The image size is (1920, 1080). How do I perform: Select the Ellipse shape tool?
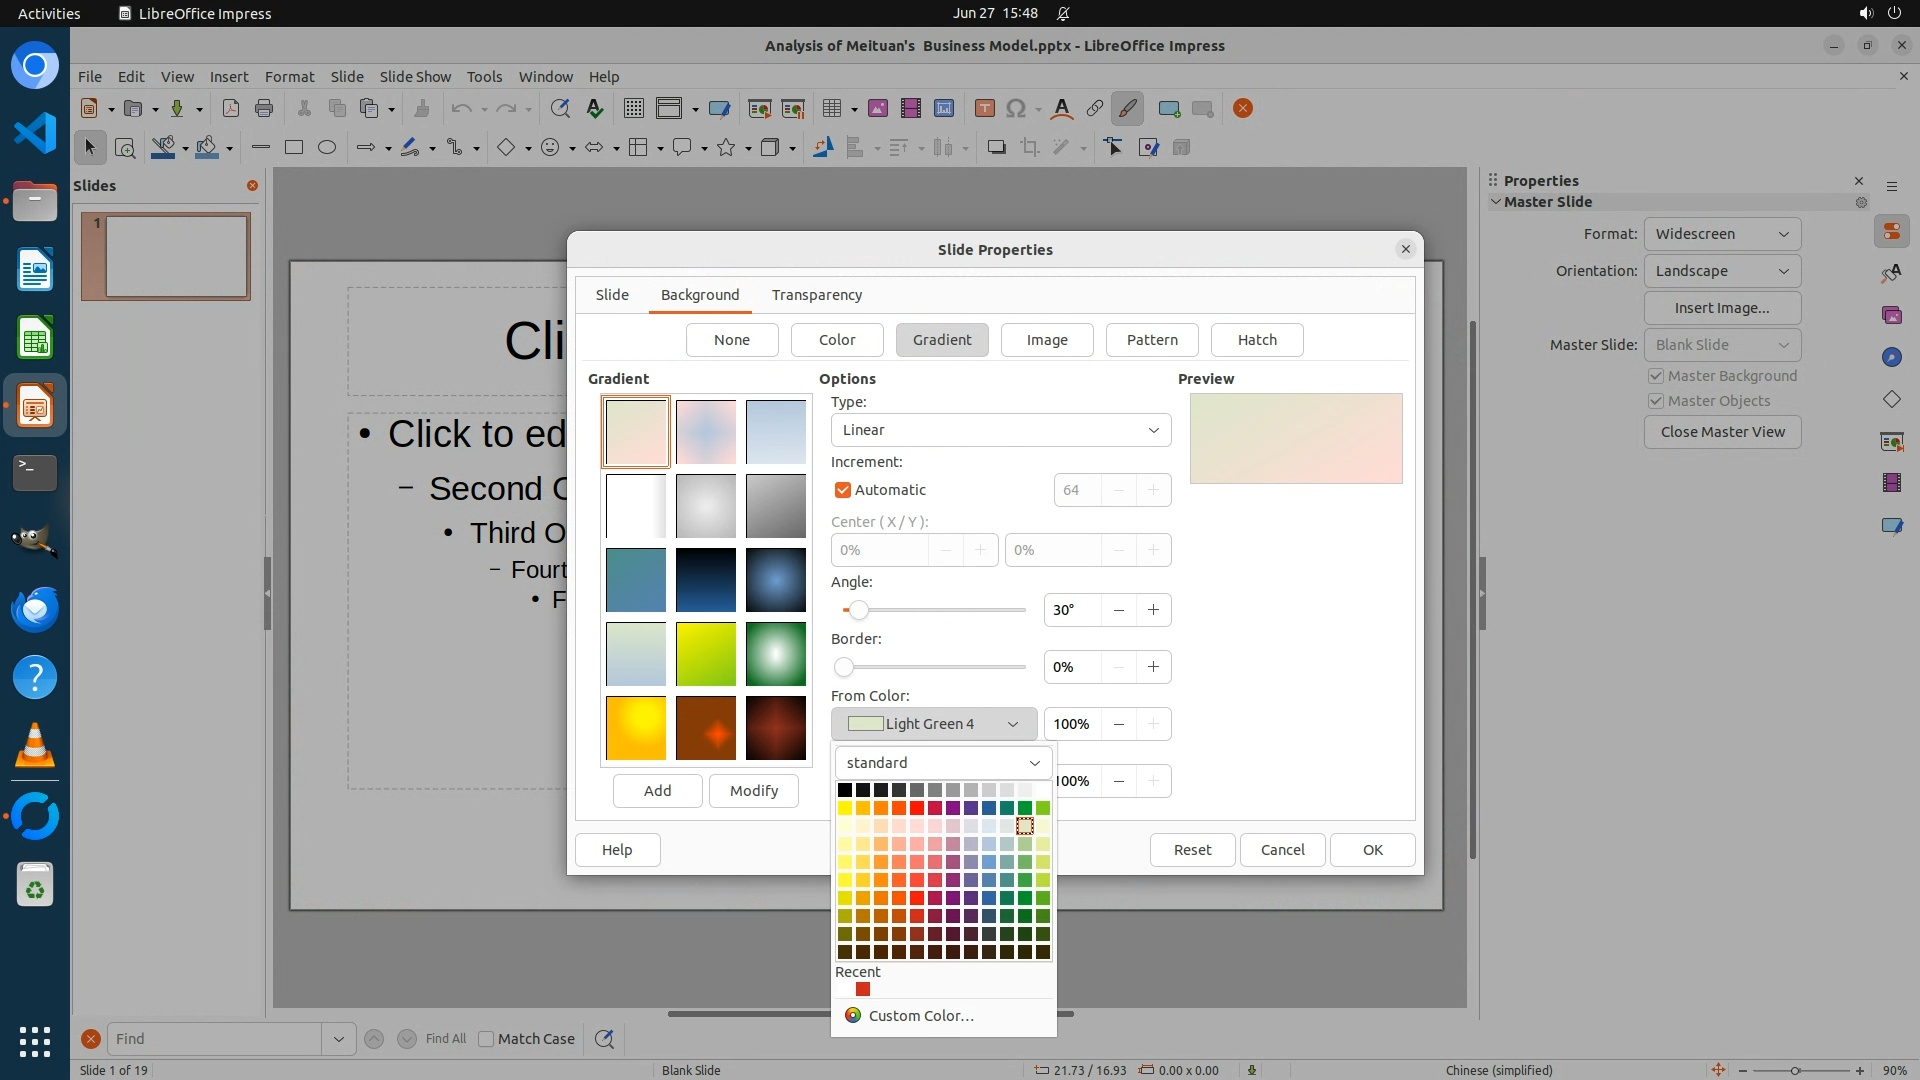point(327,148)
